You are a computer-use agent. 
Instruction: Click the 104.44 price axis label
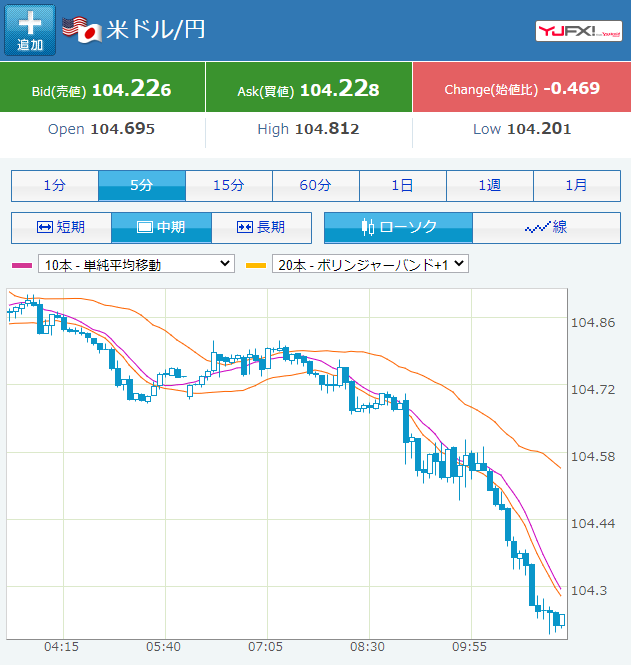[593, 524]
